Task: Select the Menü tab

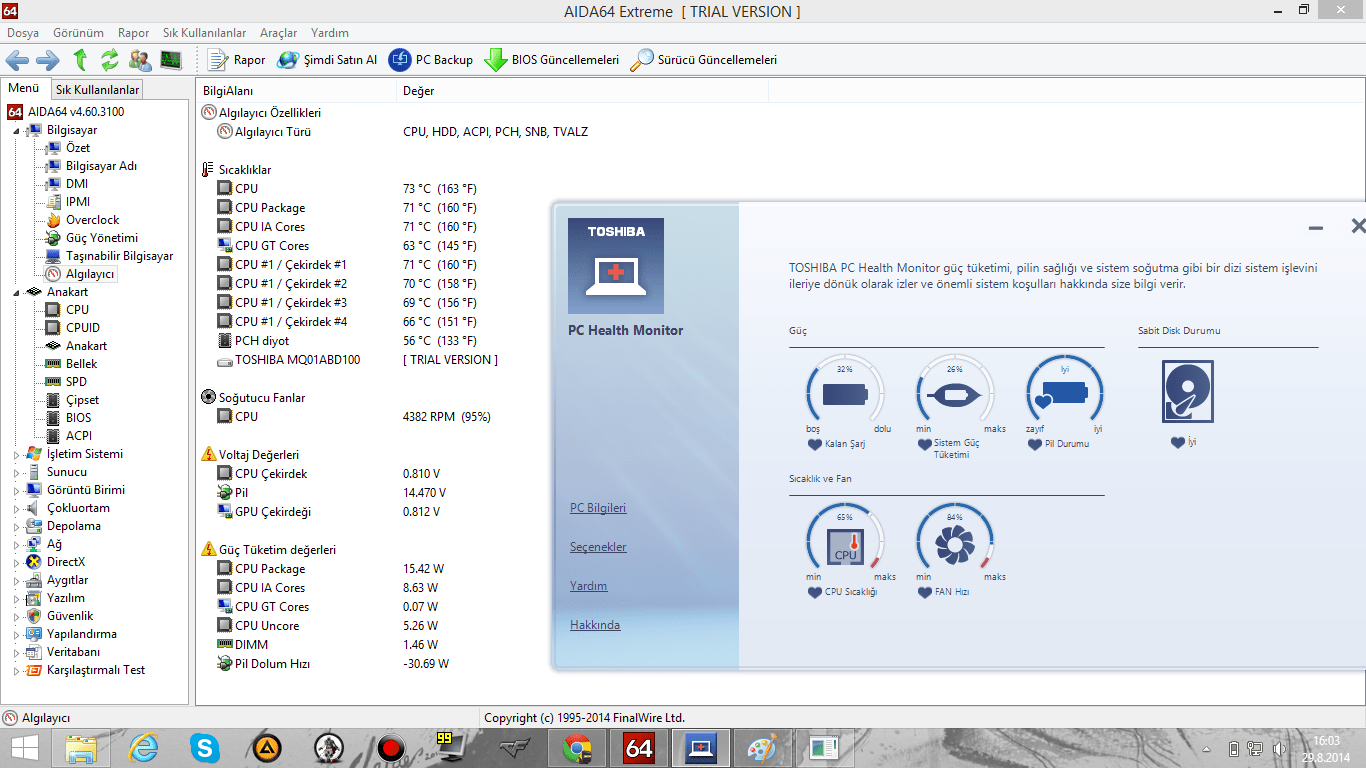Action: tap(24, 89)
